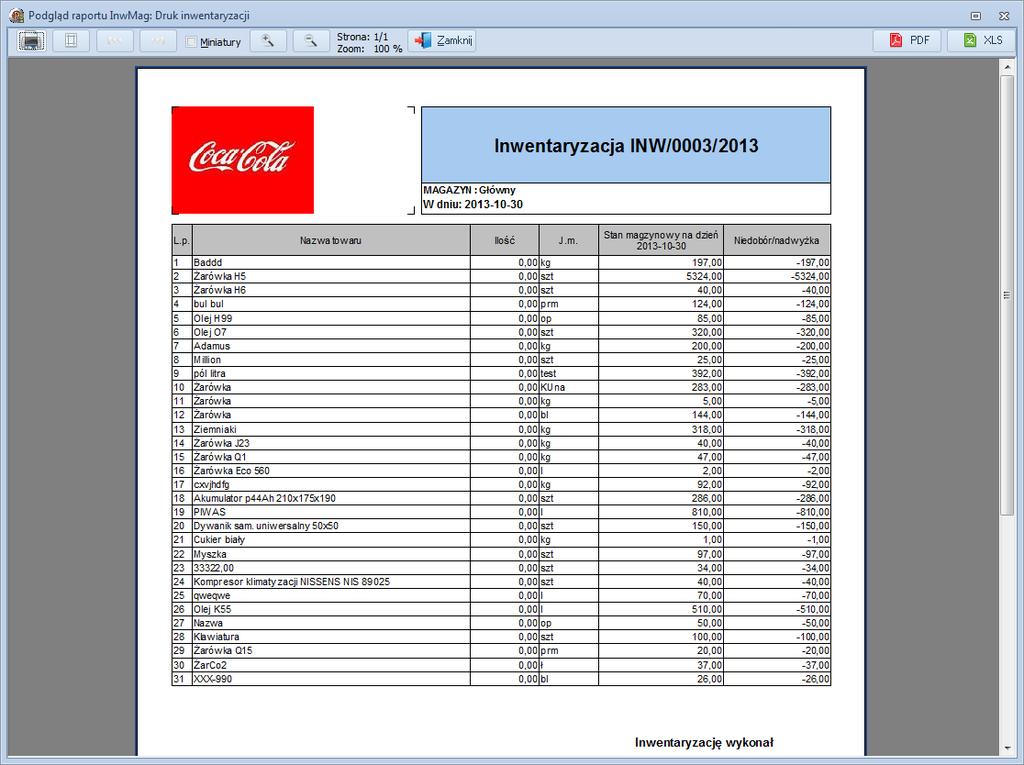
Task: Select the 'cxvjhdfg' item name
Action: (x=212, y=485)
